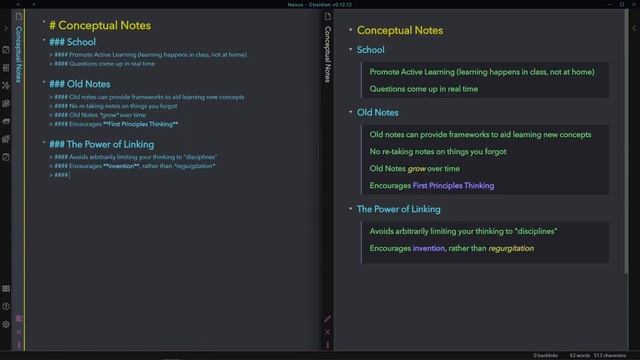Open more options for the preview pane
Viewport: 640px width, 360px height.
(x=327, y=345)
